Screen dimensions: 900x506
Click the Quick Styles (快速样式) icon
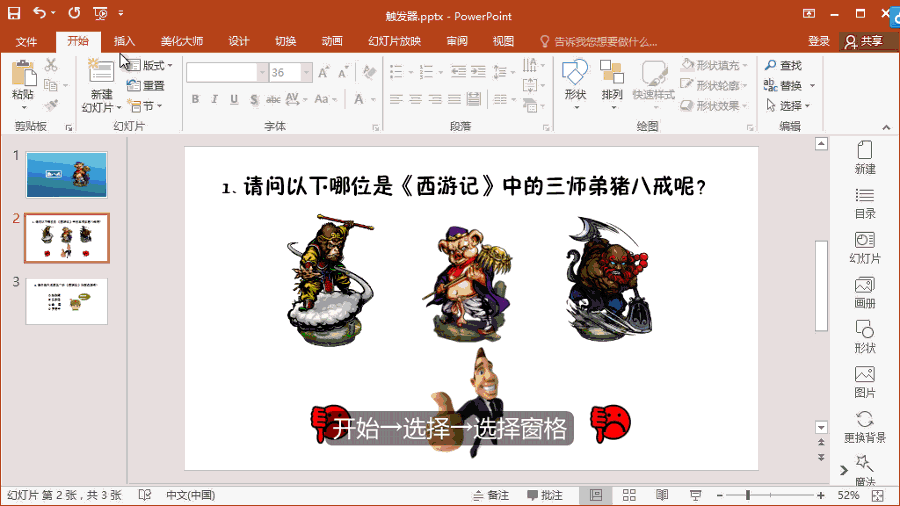pos(653,73)
